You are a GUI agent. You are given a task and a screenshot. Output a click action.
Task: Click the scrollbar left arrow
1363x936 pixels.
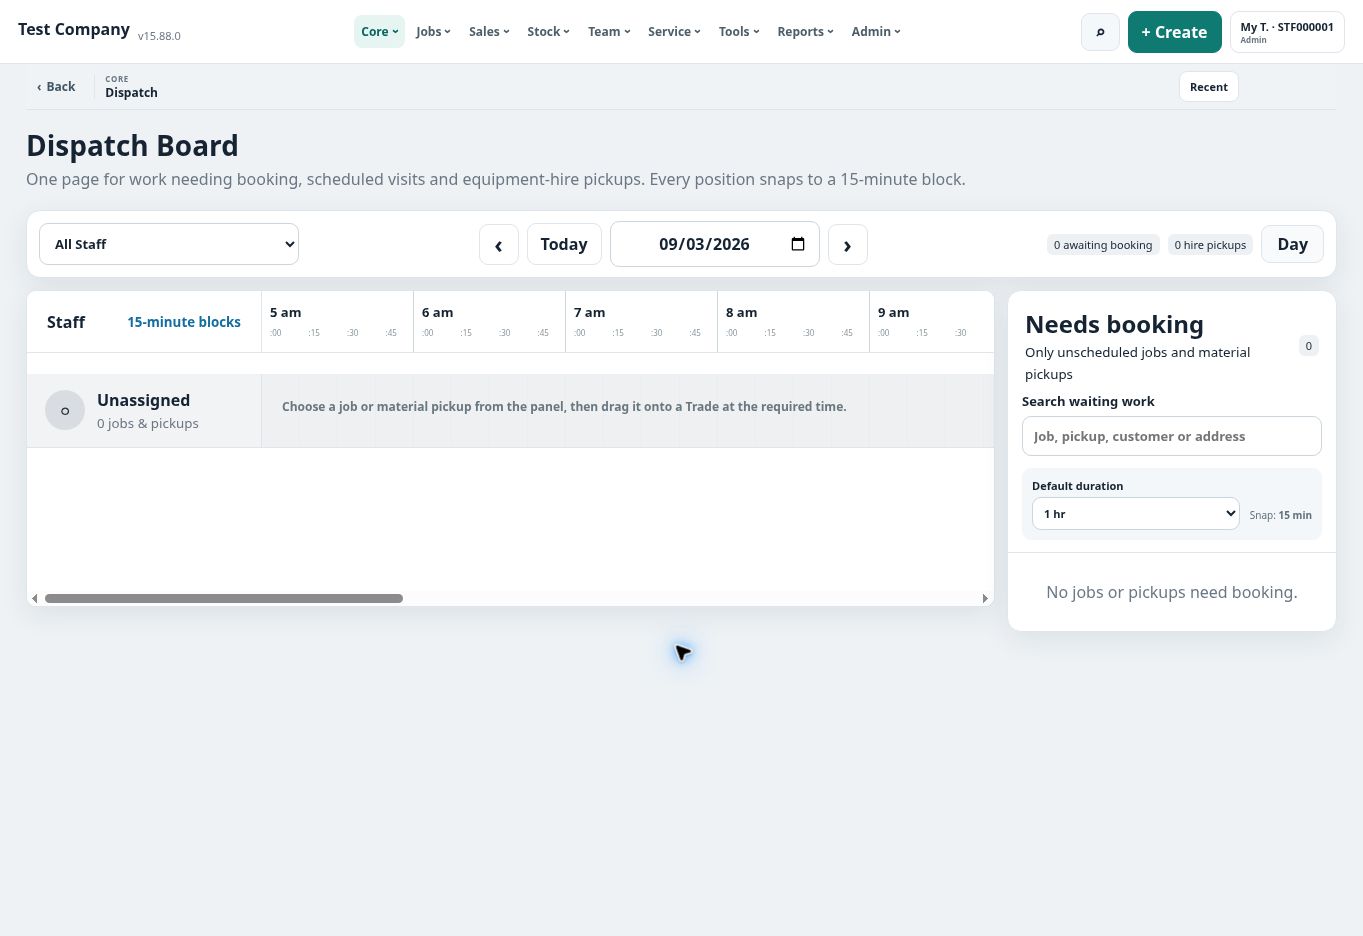(35, 598)
